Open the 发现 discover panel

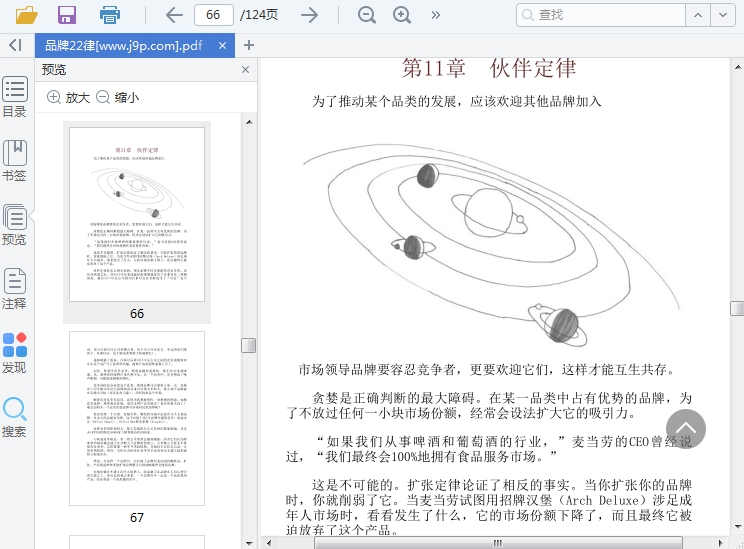pyautogui.click(x=15, y=353)
